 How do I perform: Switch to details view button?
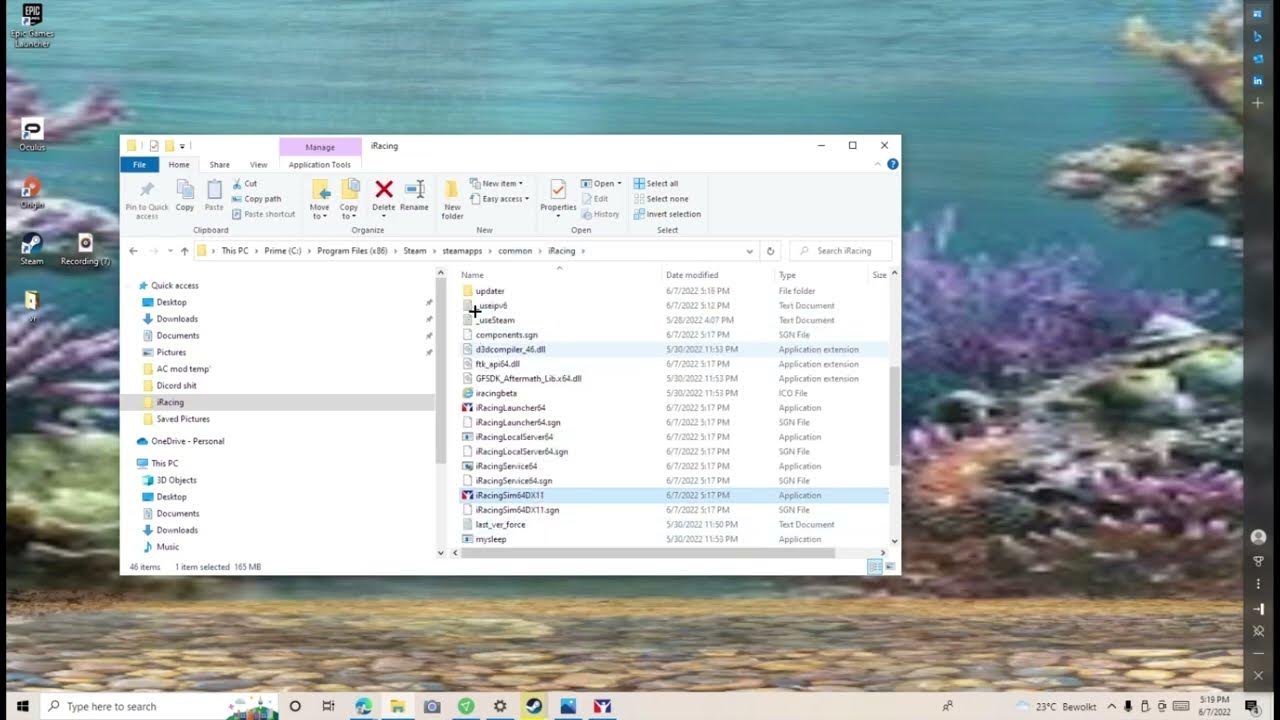pyautogui.click(x=875, y=567)
